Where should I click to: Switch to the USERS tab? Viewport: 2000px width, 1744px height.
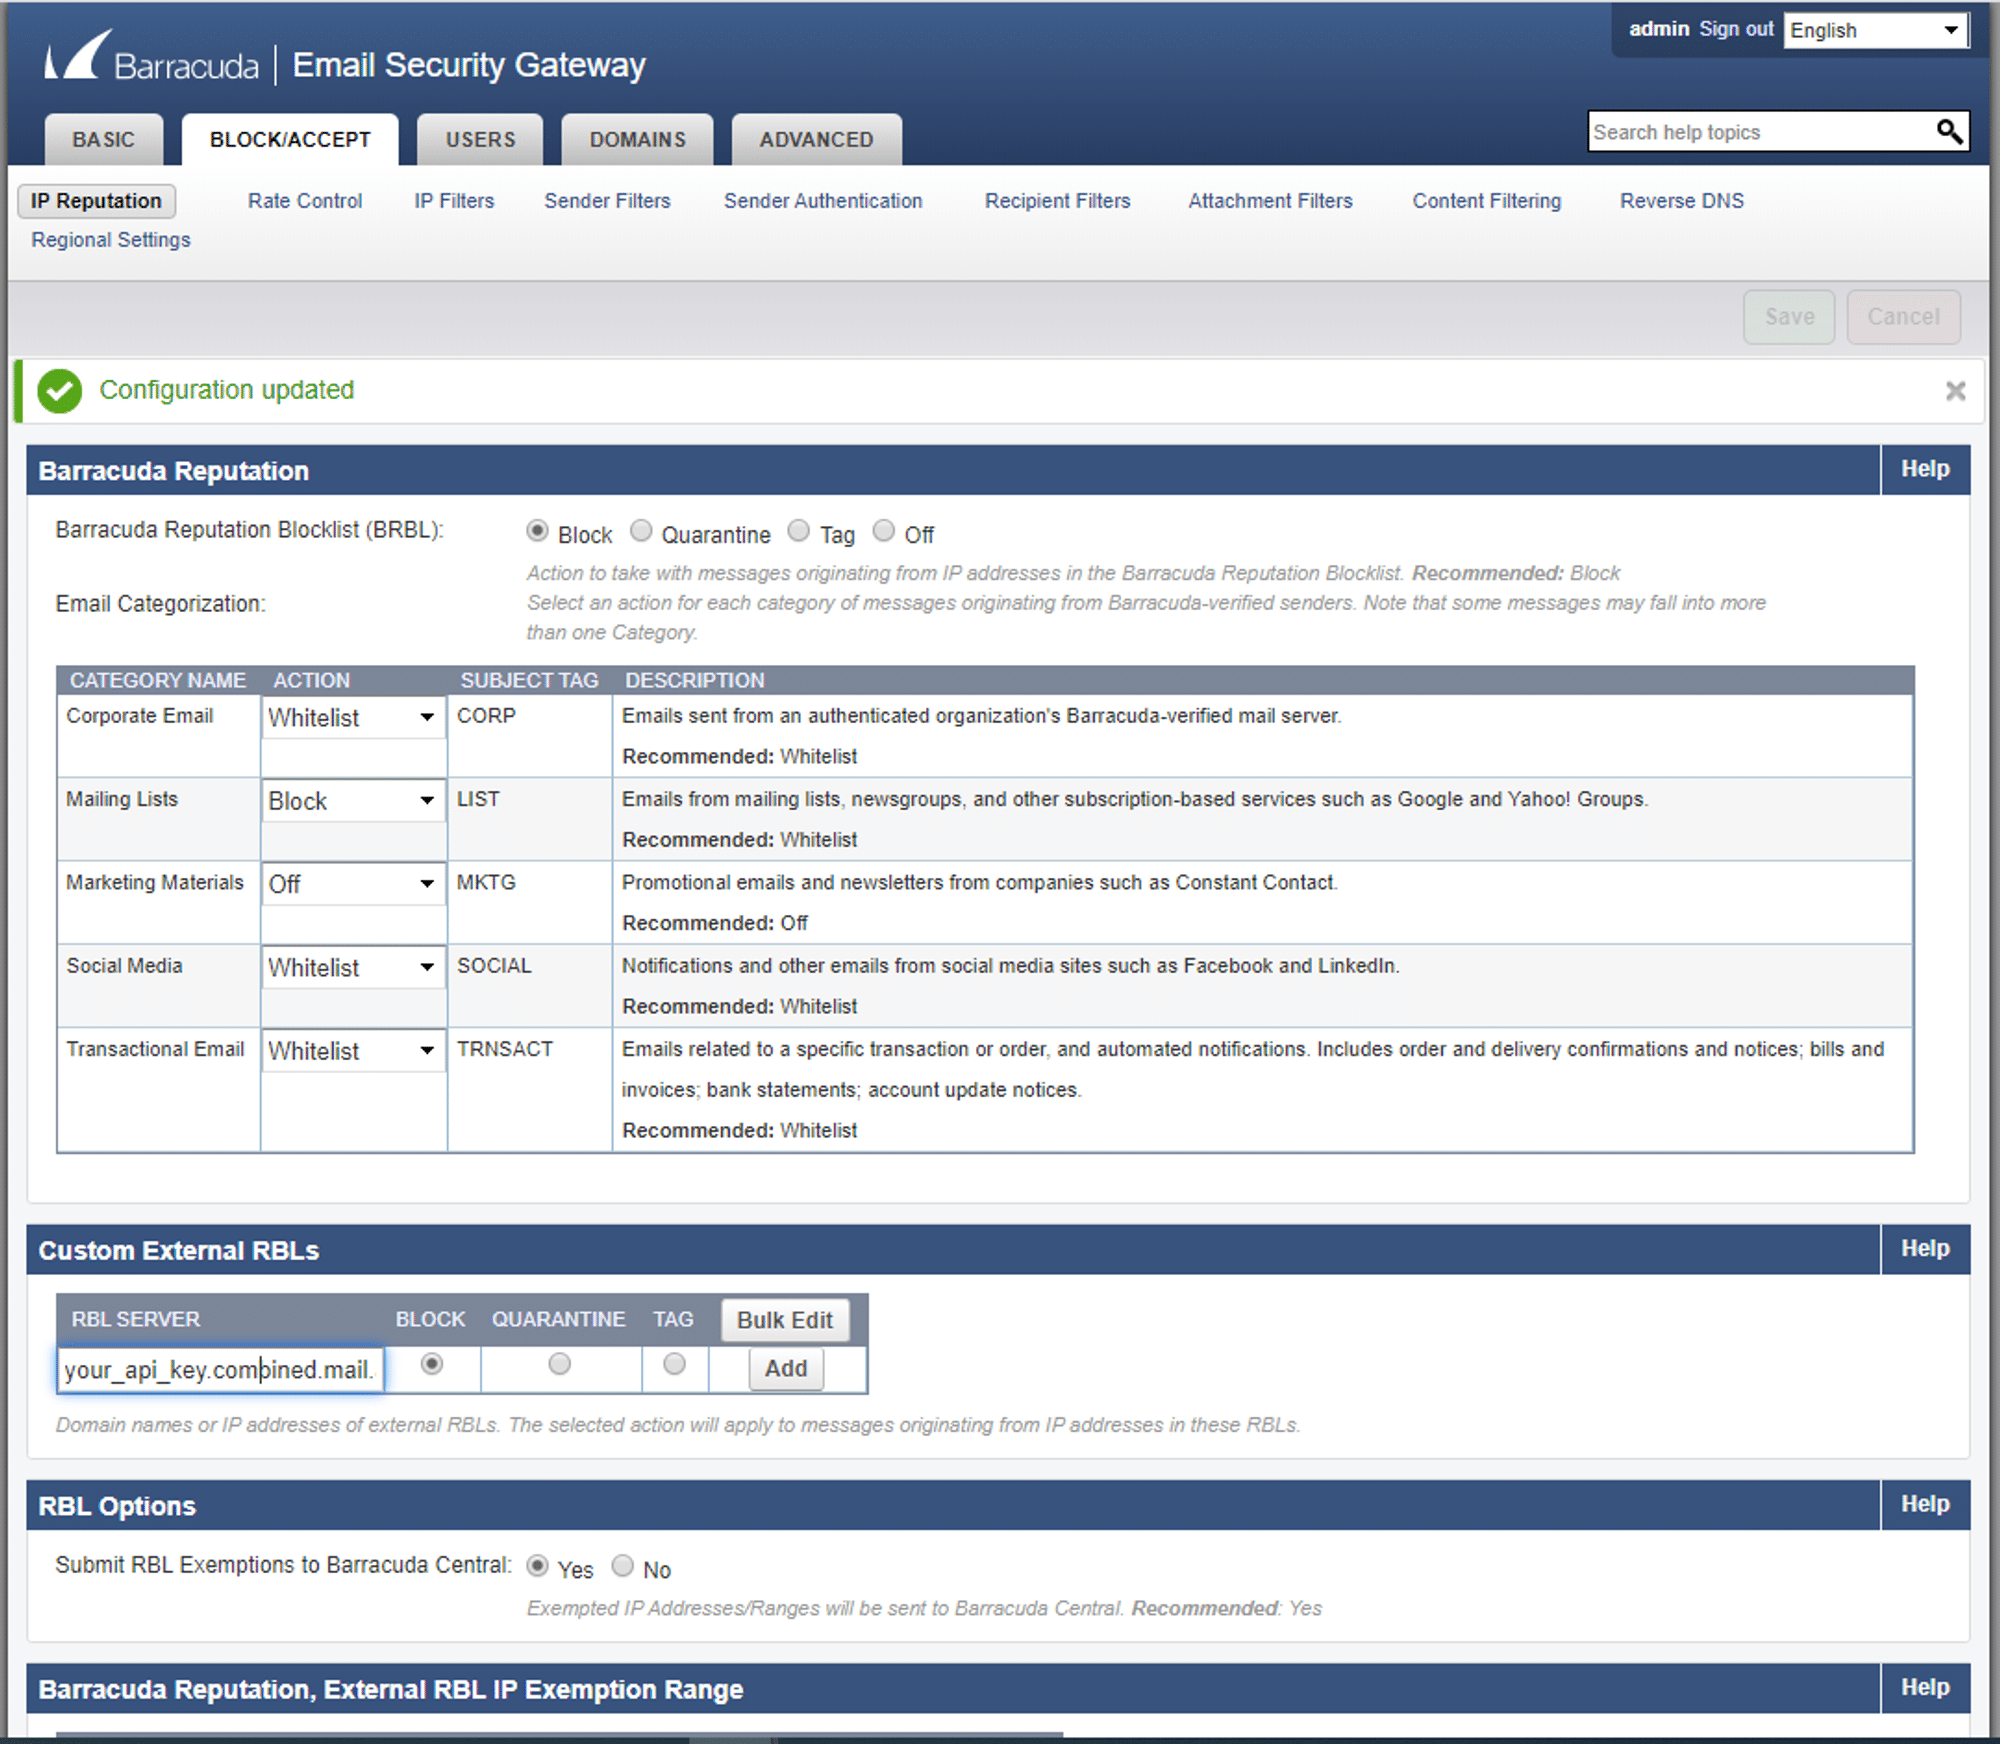point(480,140)
